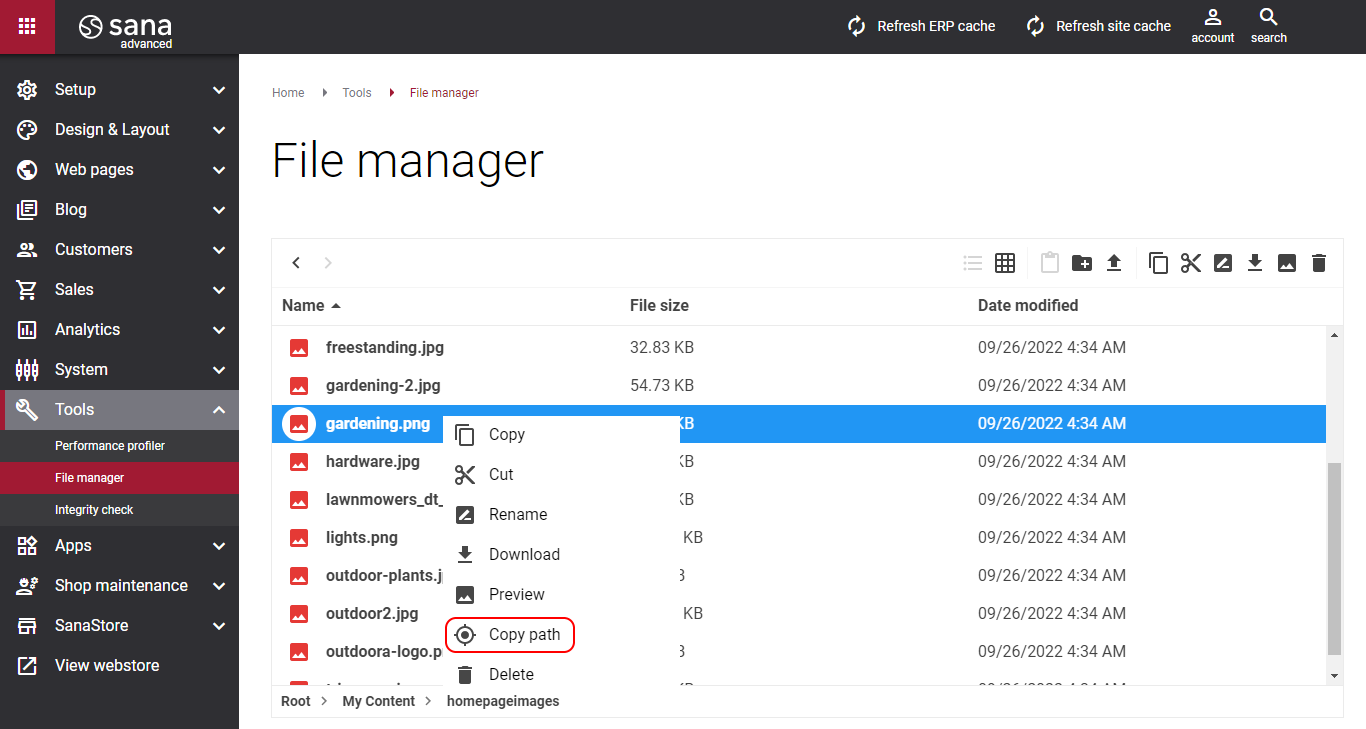
Task: Sort by Name column
Action: (x=311, y=306)
